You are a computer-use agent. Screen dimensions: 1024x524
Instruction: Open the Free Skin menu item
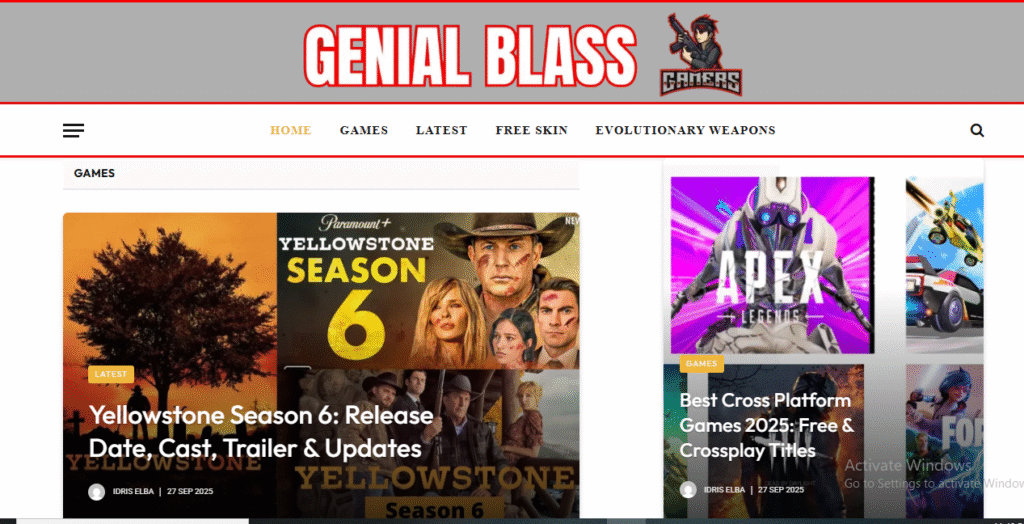coord(532,130)
